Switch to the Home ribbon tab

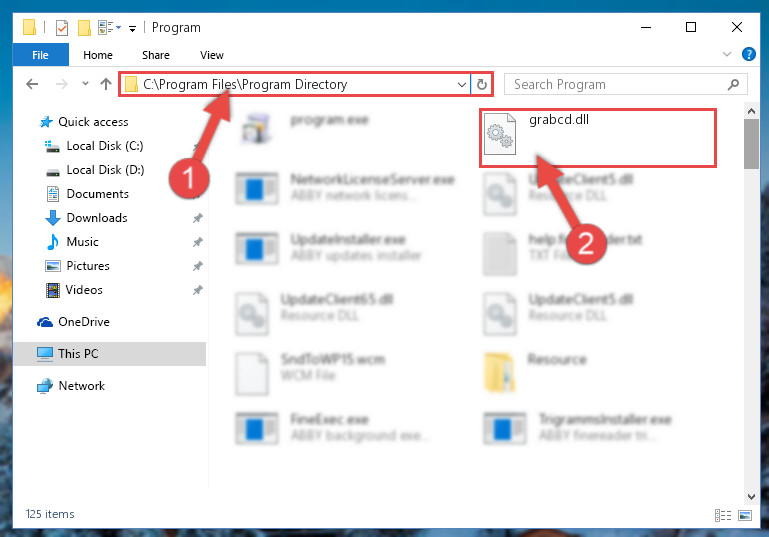[98, 55]
